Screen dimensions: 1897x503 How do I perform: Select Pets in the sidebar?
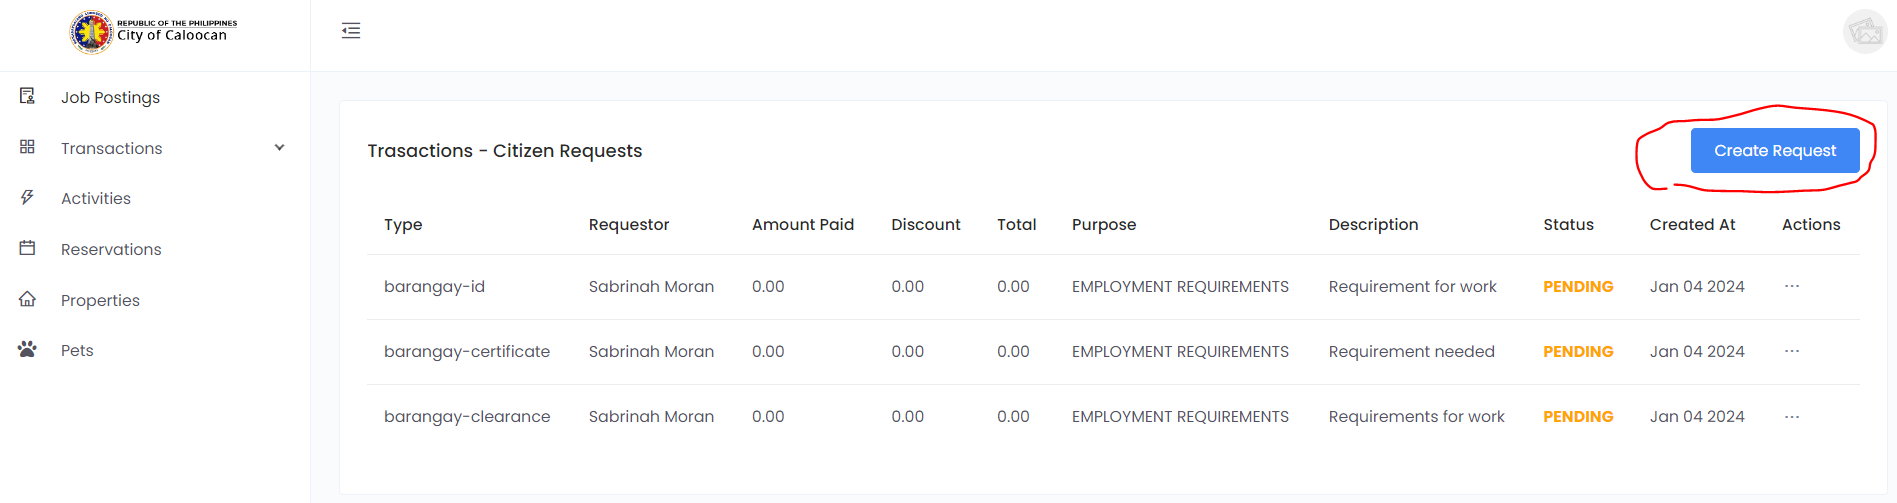(x=77, y=350)
